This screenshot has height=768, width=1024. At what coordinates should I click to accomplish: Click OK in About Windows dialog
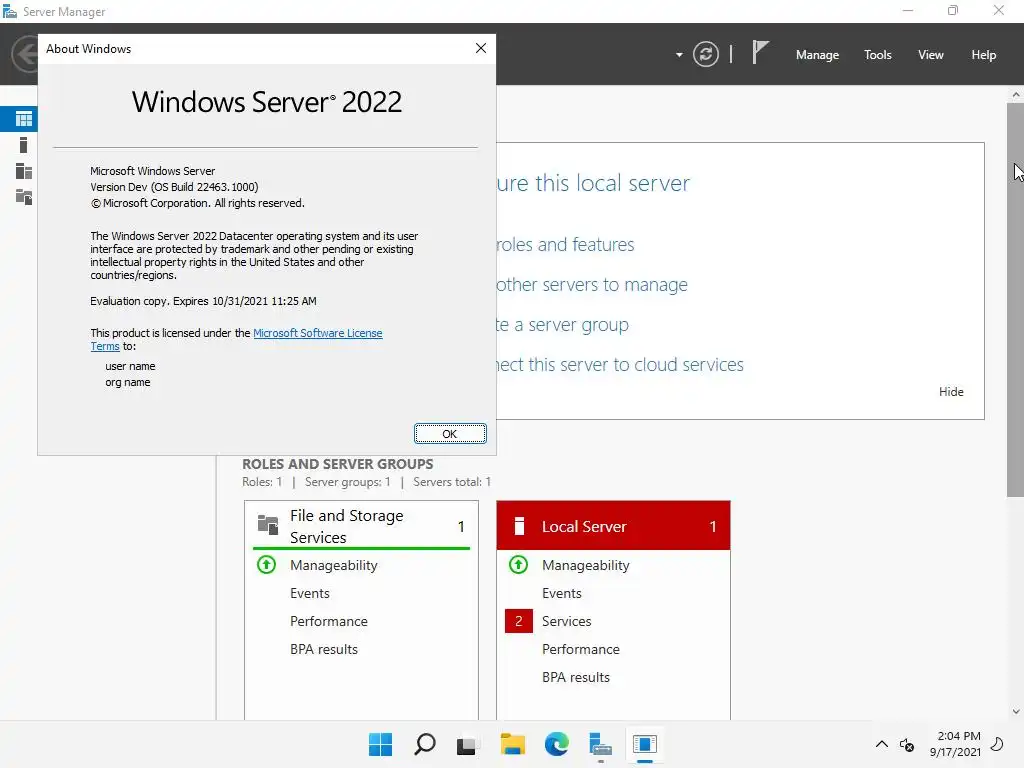[450, 434]
